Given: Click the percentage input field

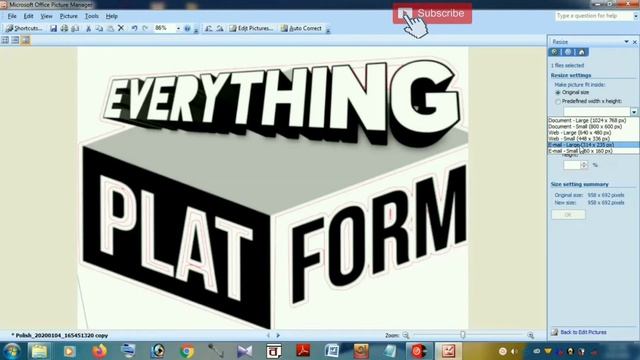Looking at the screenshot, I should point(572,165).
